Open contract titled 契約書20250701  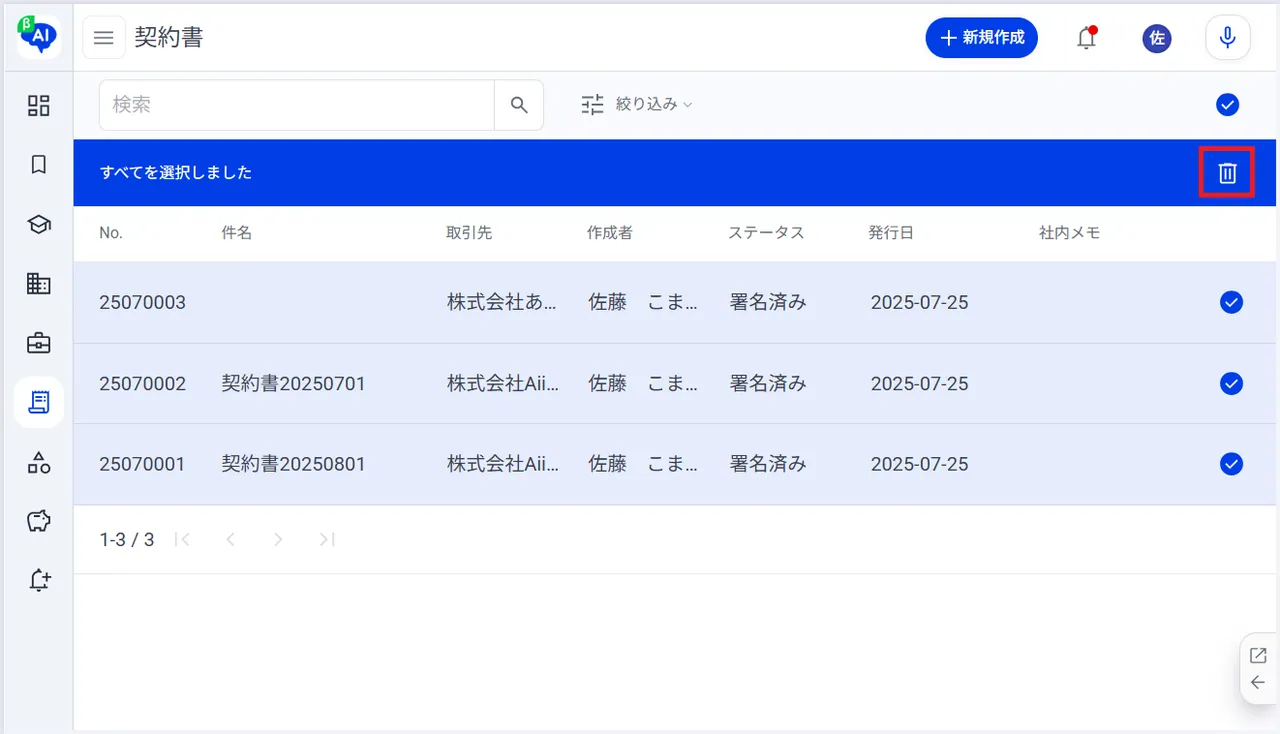coord(293,383)
